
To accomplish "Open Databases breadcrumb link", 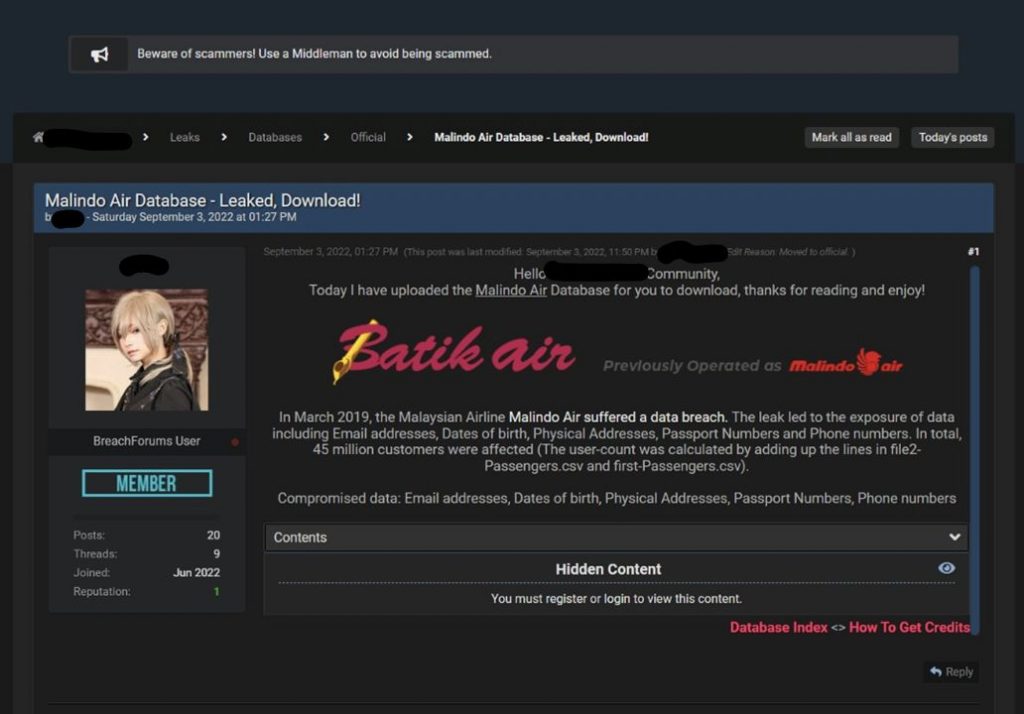I will (275, 137).
